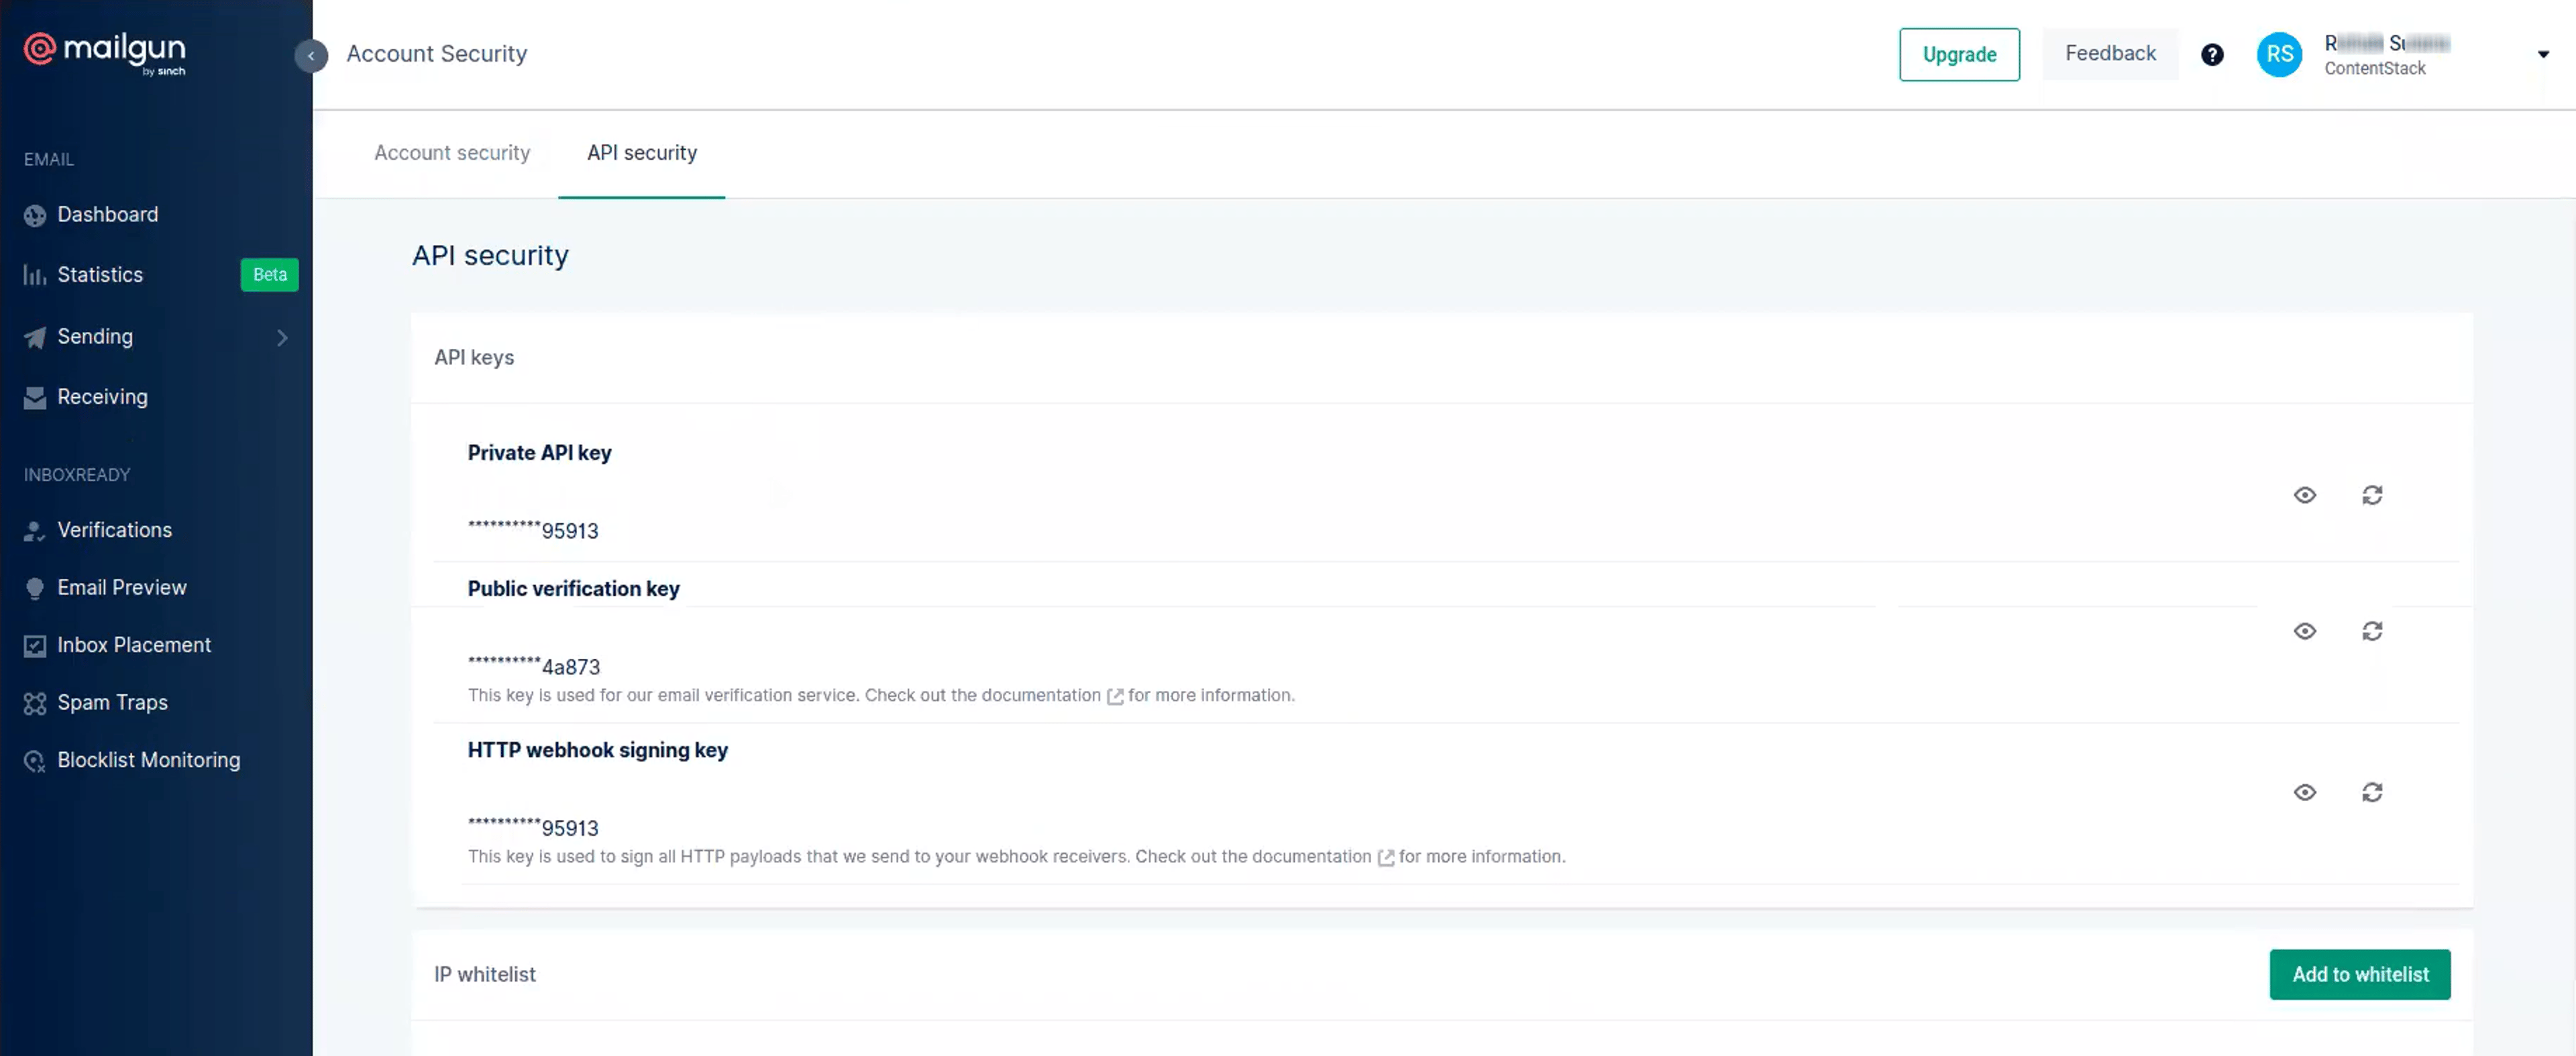Click the Upgrade button
Viewport: 2576px width, 1056px height.
pos(1958,54)
